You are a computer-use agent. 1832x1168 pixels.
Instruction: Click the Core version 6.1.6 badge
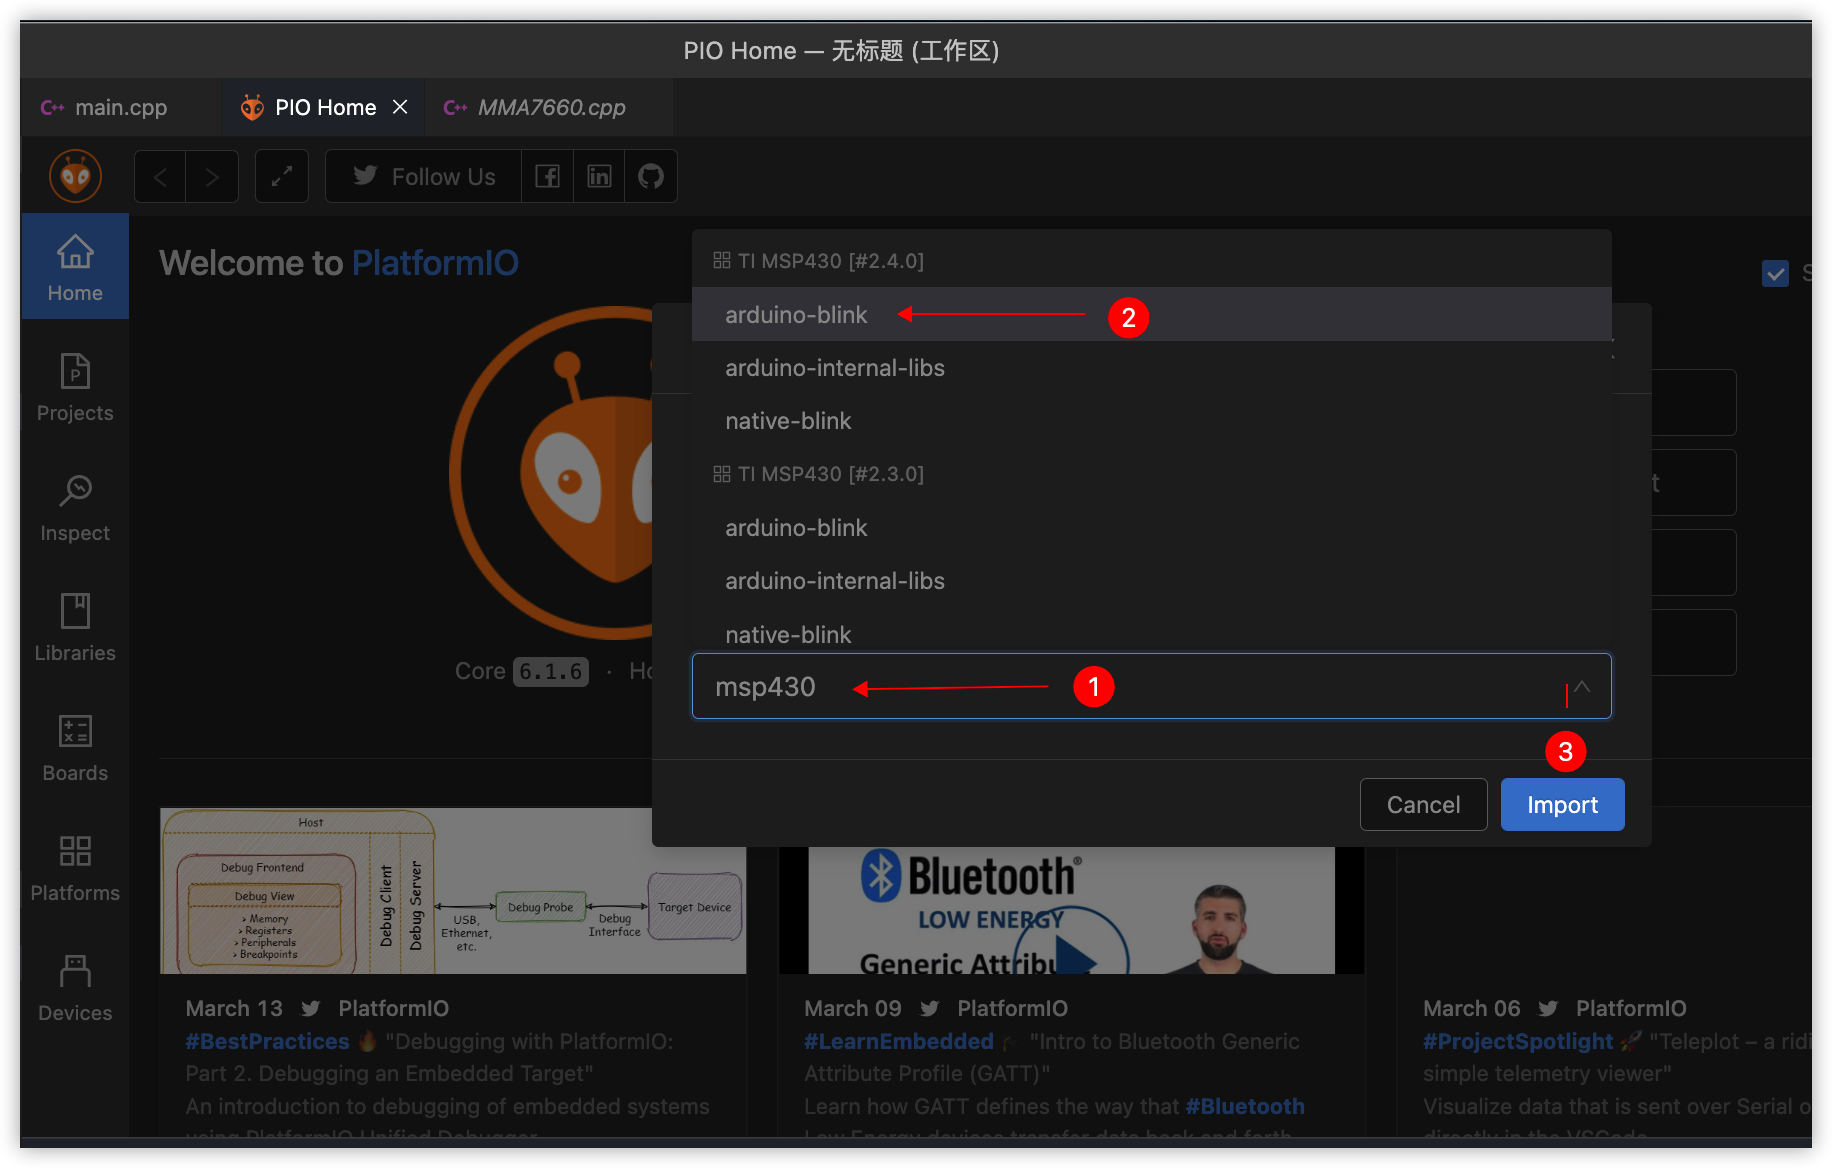551,671
